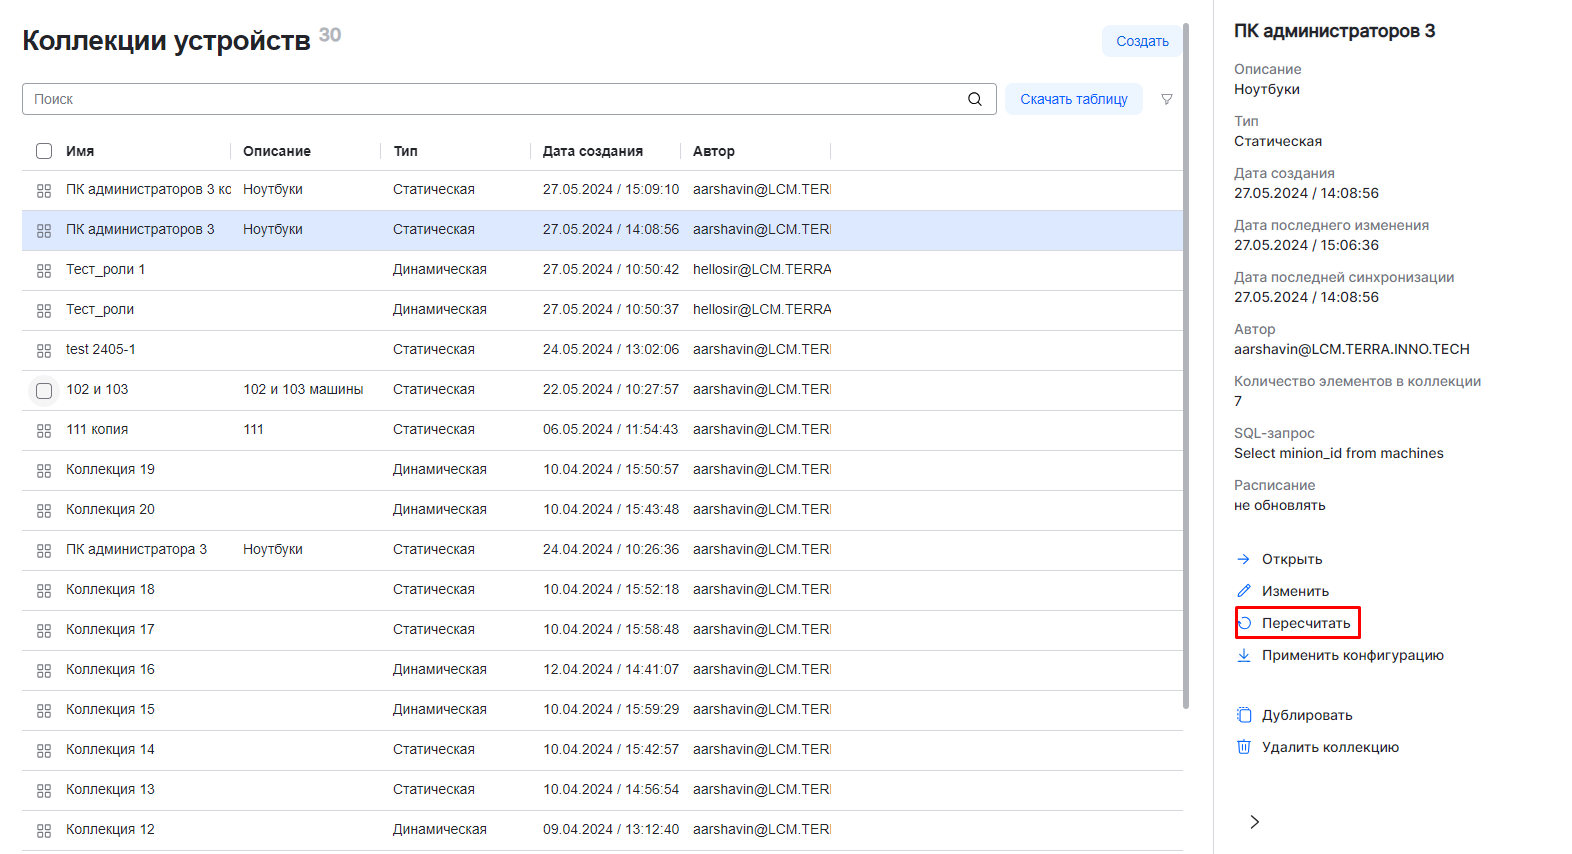Click the arrow icon next to Открыть
The height and width of the screenshot is (854, 1572).
pos(1244,559)
